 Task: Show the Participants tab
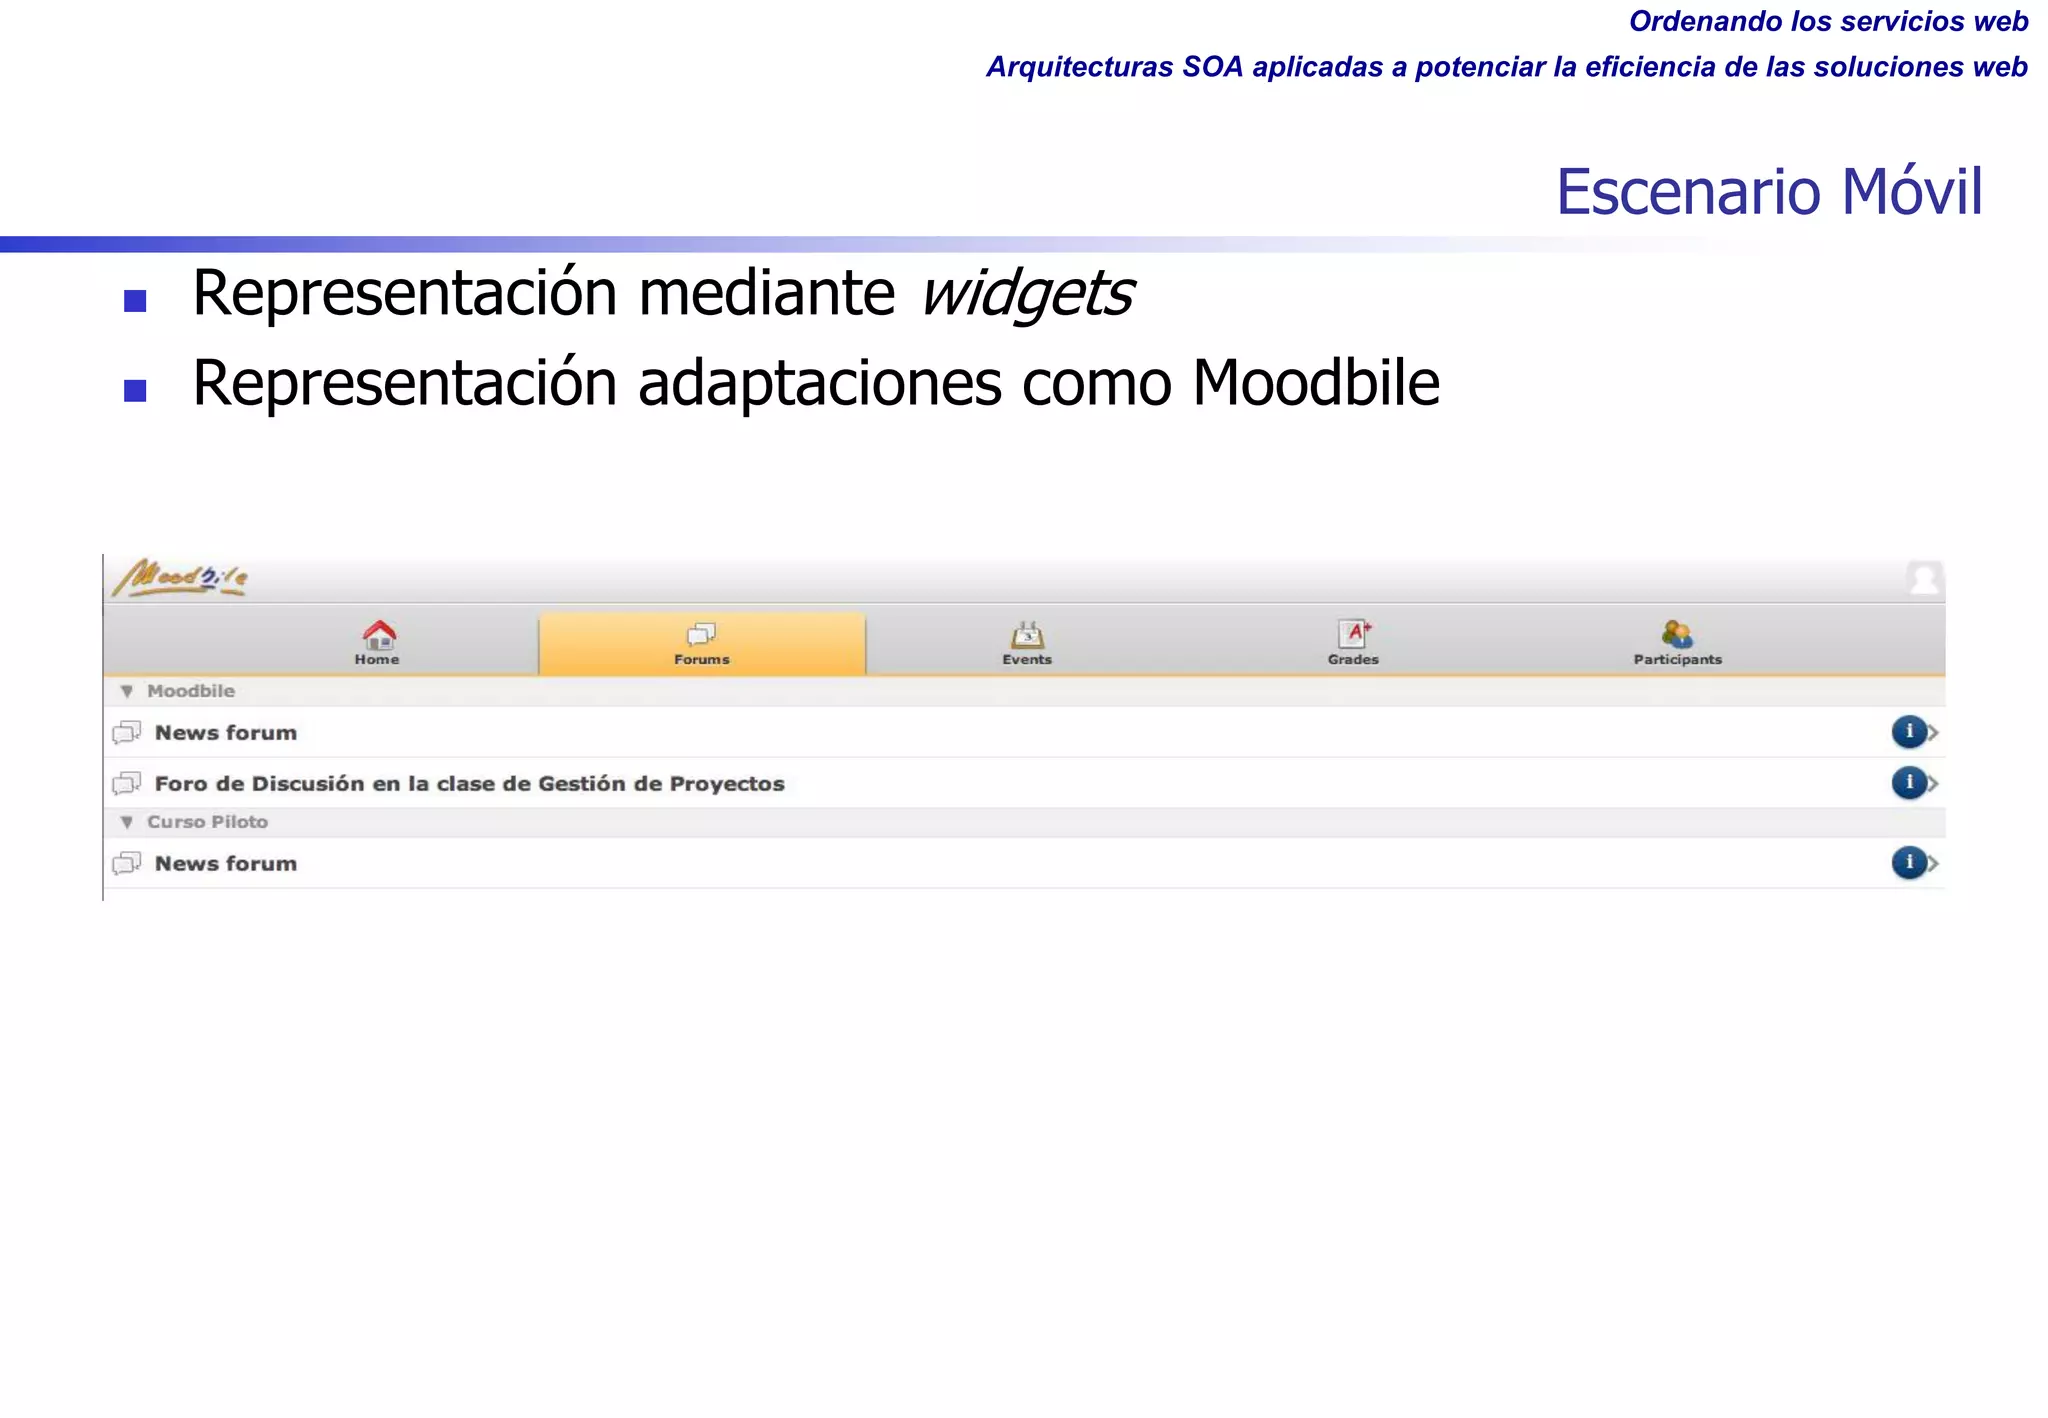point(1678,643)
